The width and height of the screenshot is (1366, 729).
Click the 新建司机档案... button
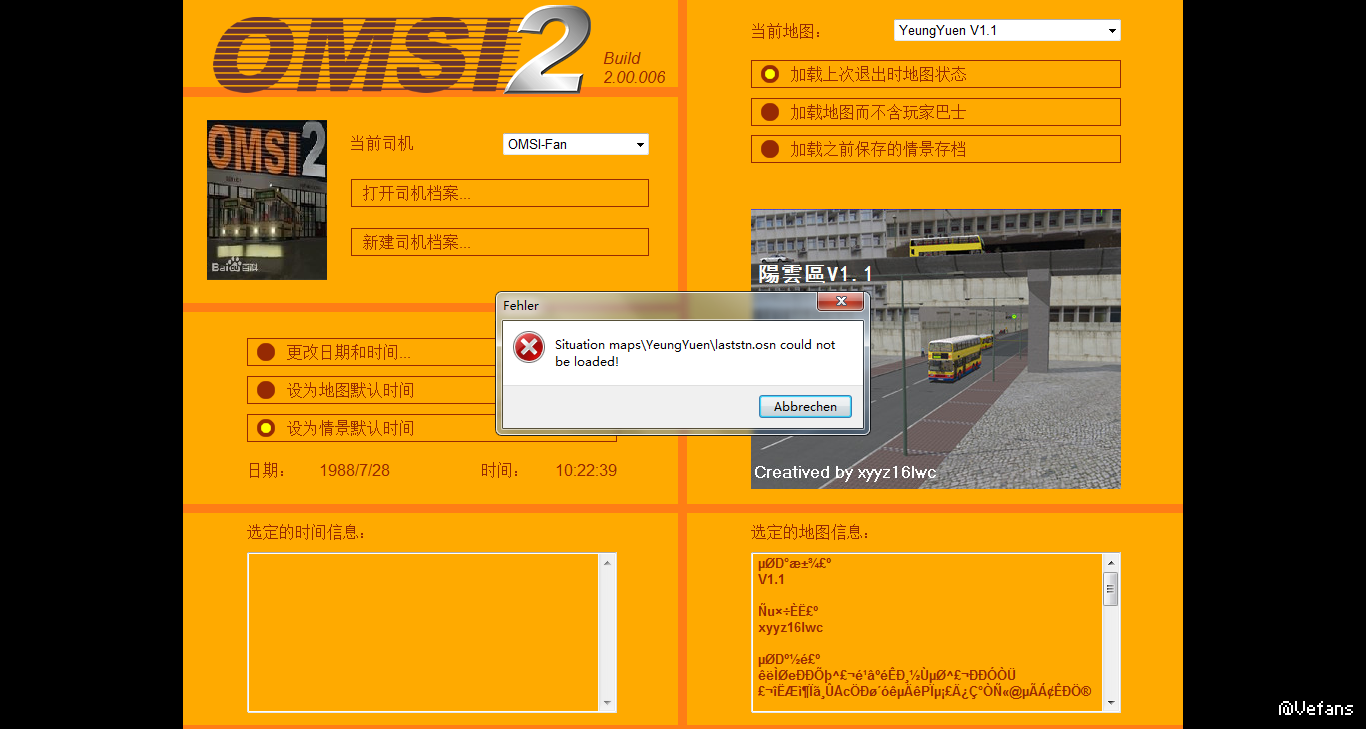tap(500, 242)
